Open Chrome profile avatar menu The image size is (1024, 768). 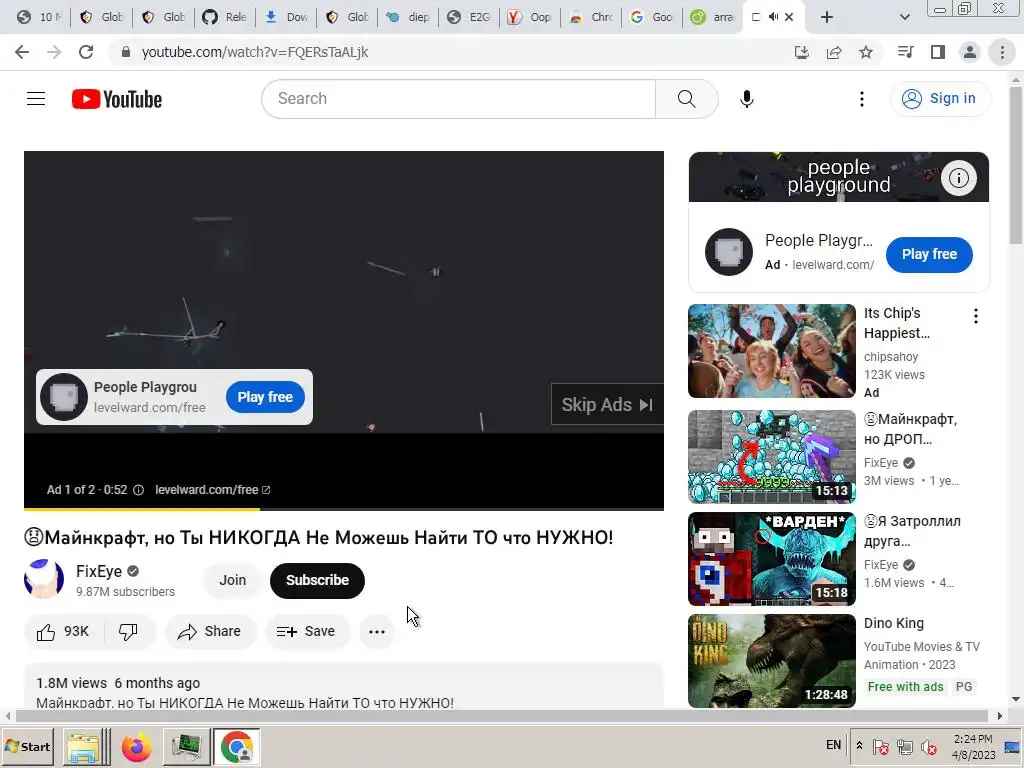tap(970, 52)
